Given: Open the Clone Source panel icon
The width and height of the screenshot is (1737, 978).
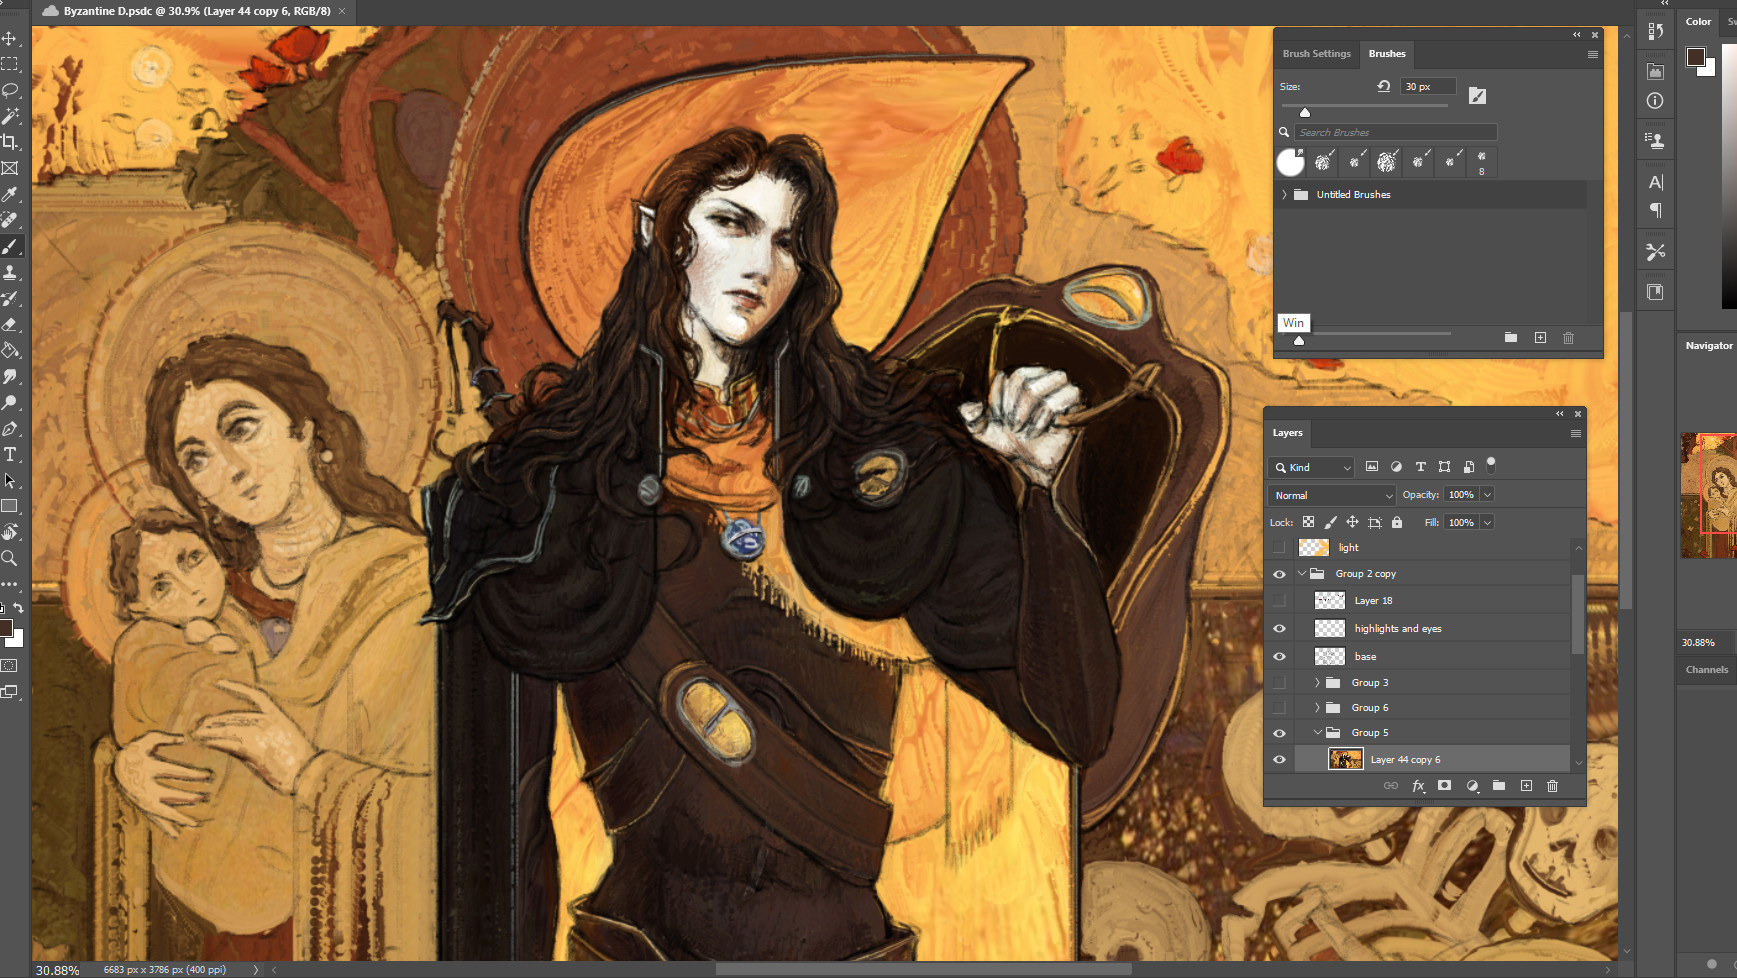Looking at the screenshot, I should [1655, 141].
